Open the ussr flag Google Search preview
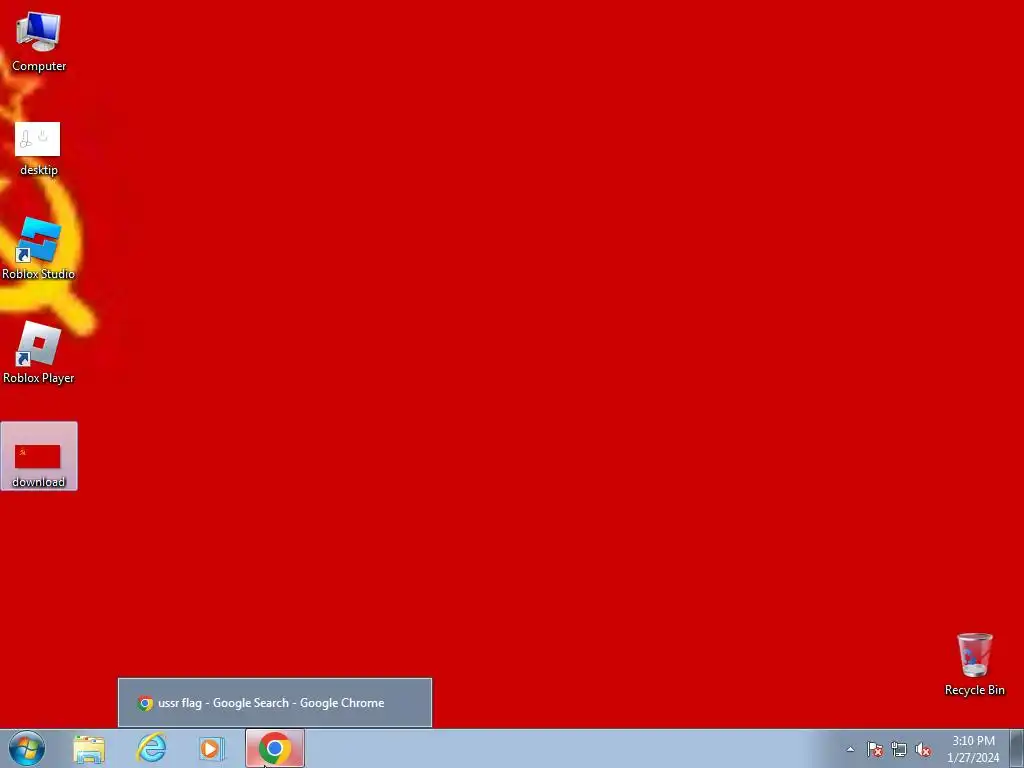The image size is (1024, 768). pyautogui.click(x=275, y=703)
